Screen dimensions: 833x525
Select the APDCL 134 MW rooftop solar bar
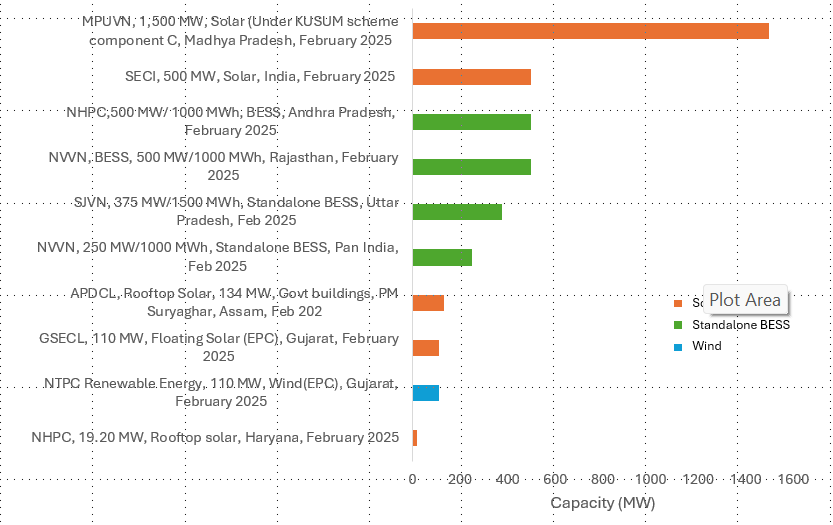point(428,303)
